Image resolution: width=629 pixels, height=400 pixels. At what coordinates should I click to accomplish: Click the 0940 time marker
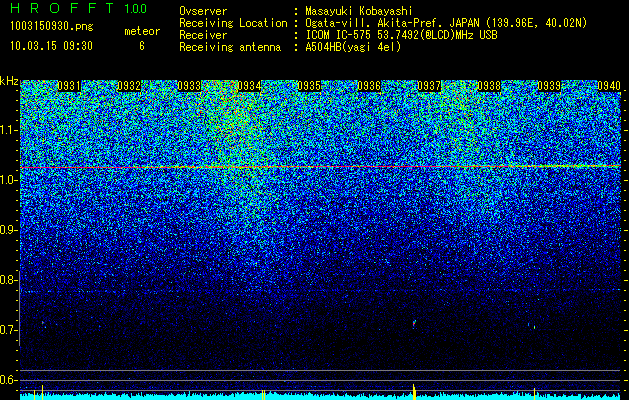click(x=609, y=86)
